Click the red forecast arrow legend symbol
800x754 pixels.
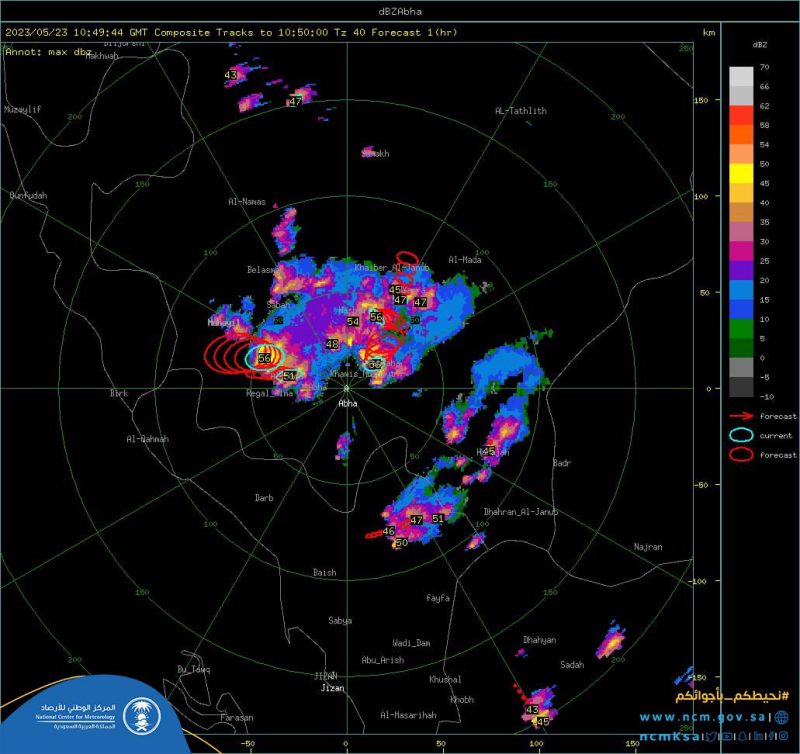741,416
